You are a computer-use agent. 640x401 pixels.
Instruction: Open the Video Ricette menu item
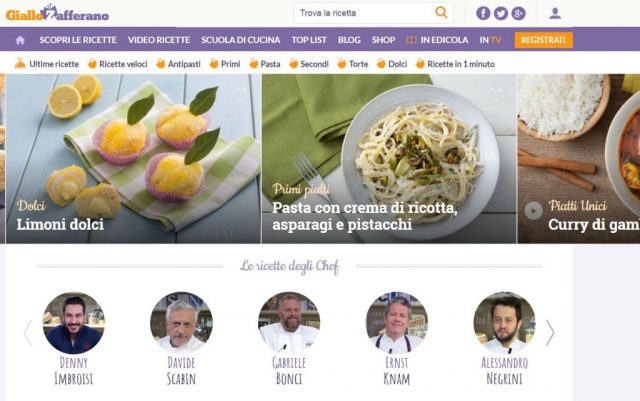click(x=159, y=40)
